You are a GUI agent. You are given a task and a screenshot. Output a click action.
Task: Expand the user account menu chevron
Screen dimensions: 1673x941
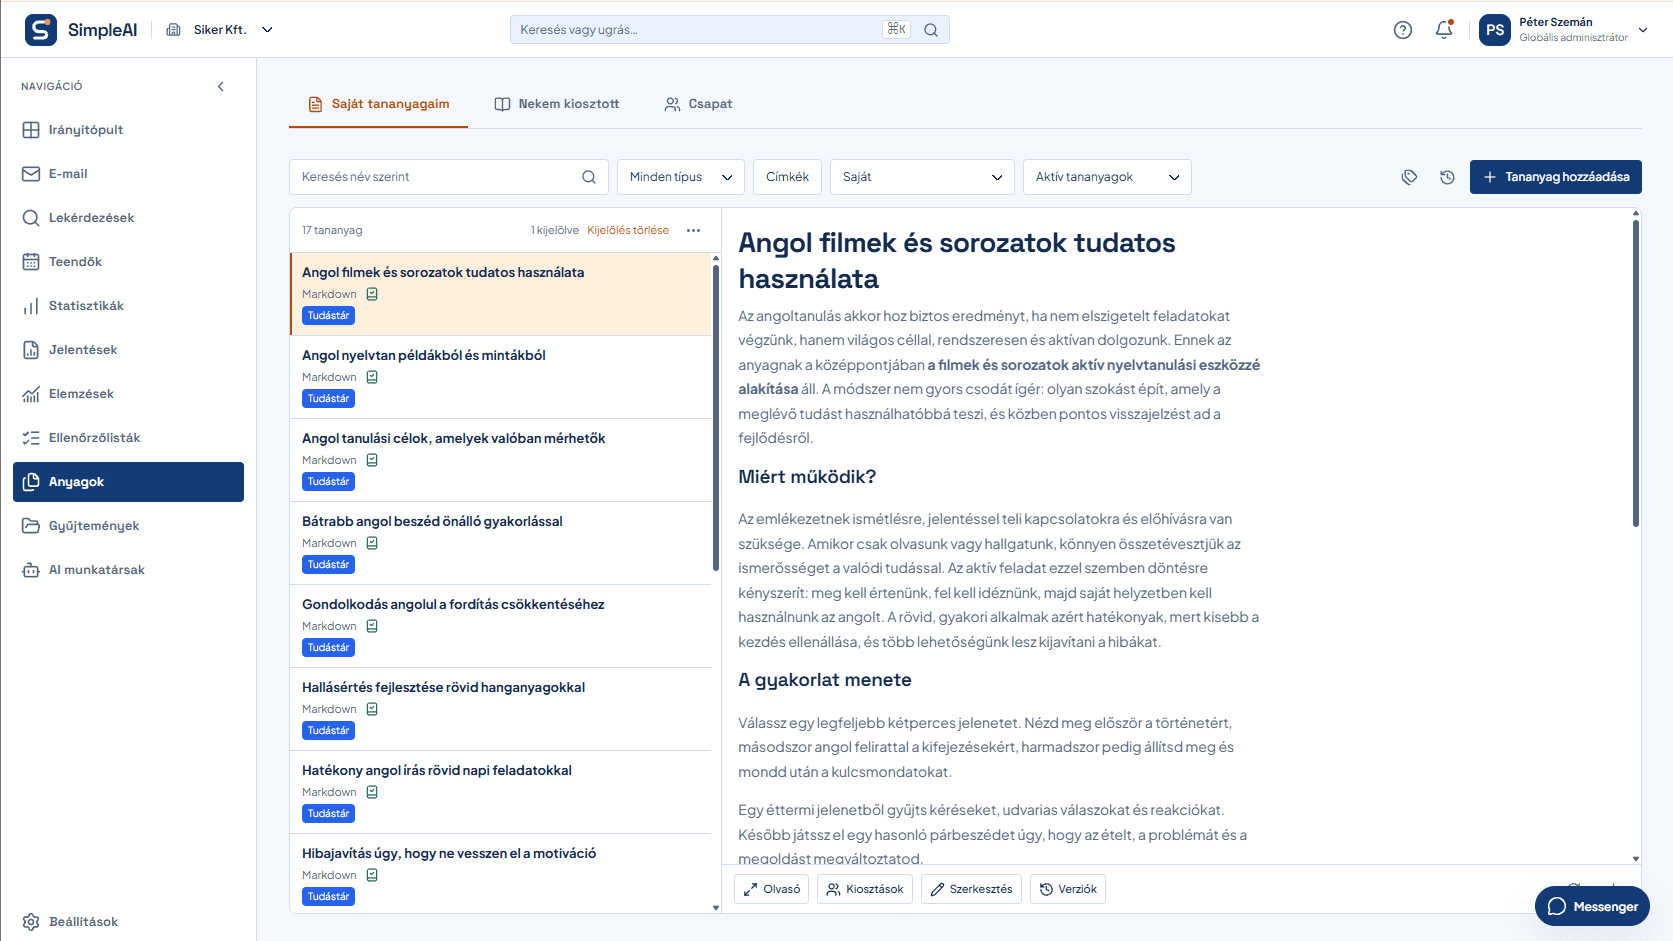[1642, 30]
